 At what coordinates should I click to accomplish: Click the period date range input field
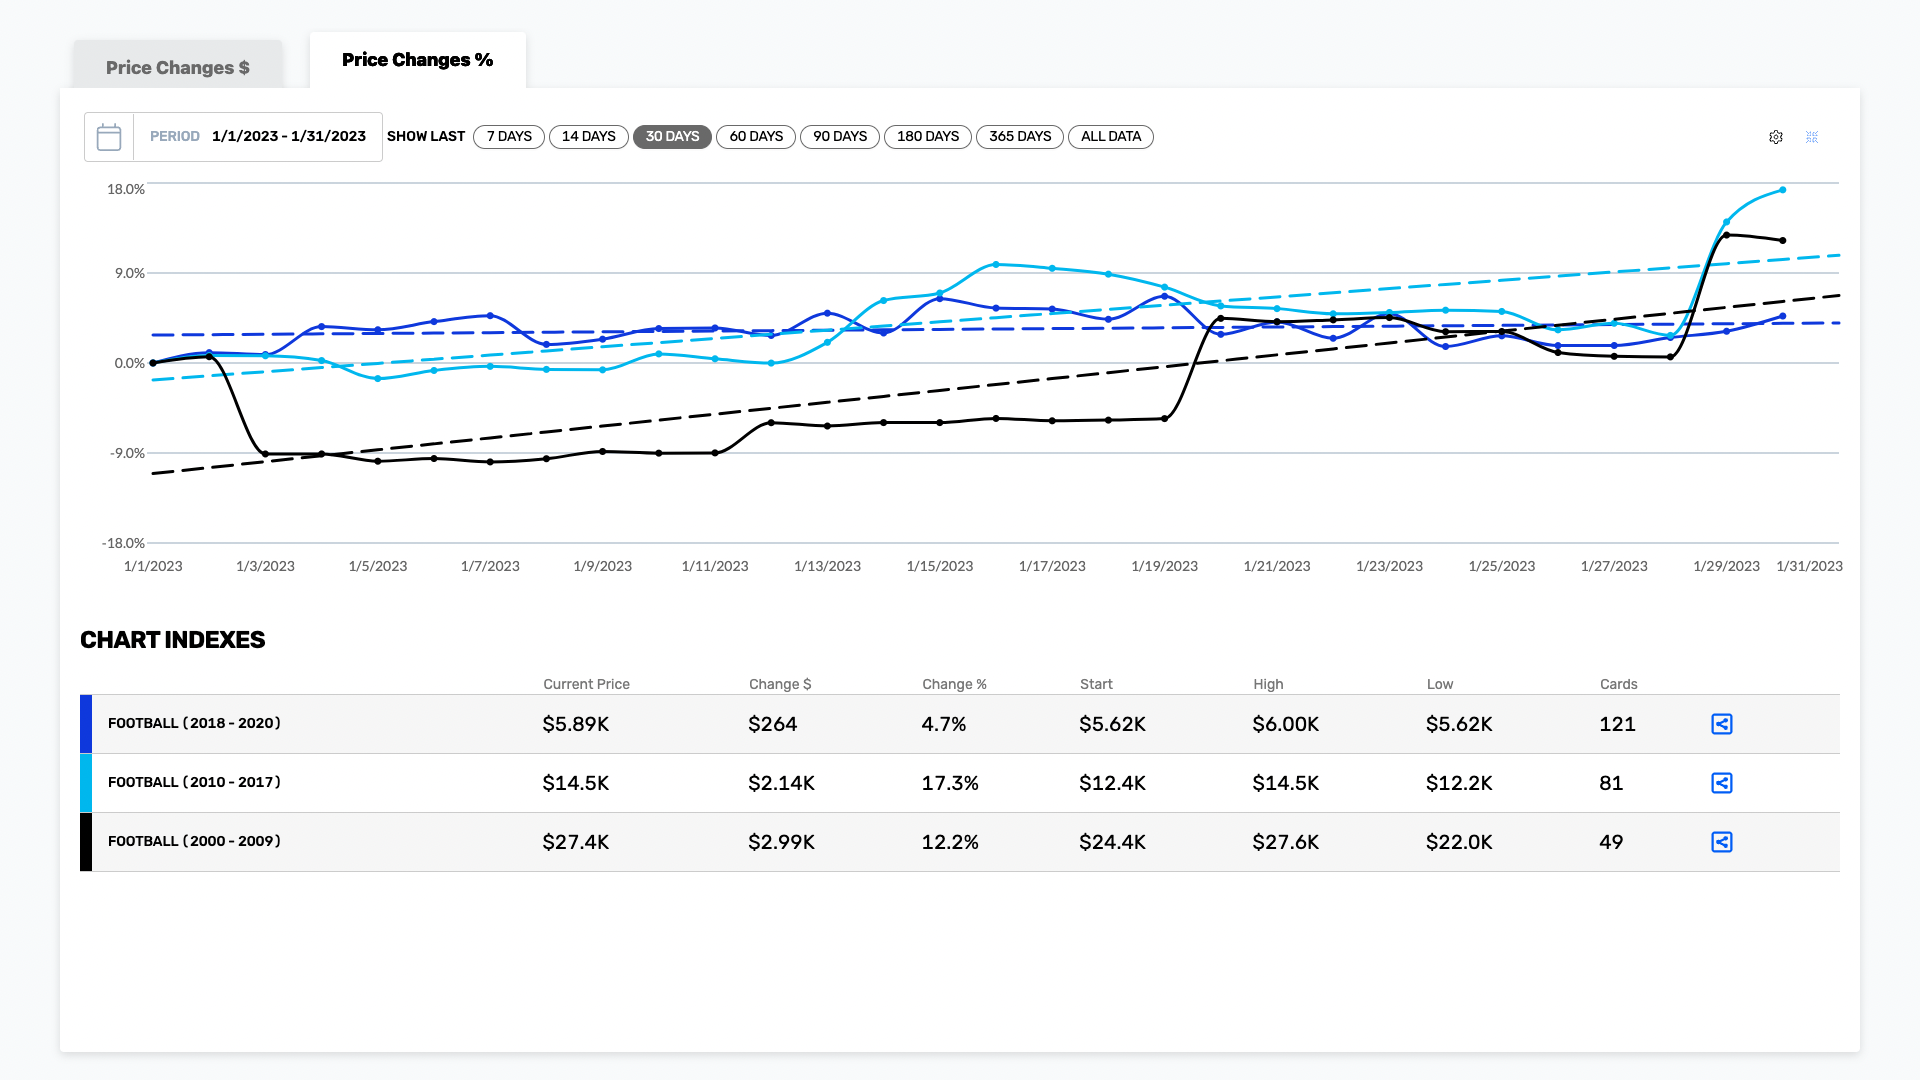287,136
